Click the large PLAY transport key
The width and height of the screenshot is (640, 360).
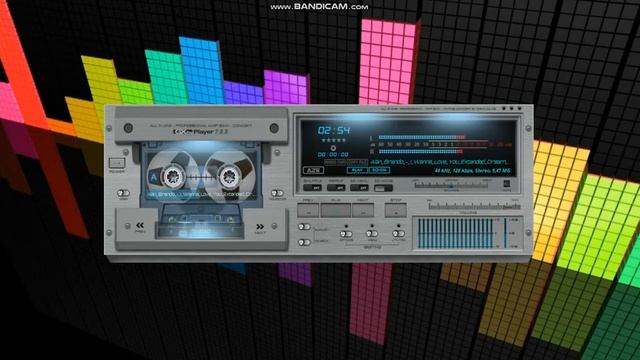[336, 211]
